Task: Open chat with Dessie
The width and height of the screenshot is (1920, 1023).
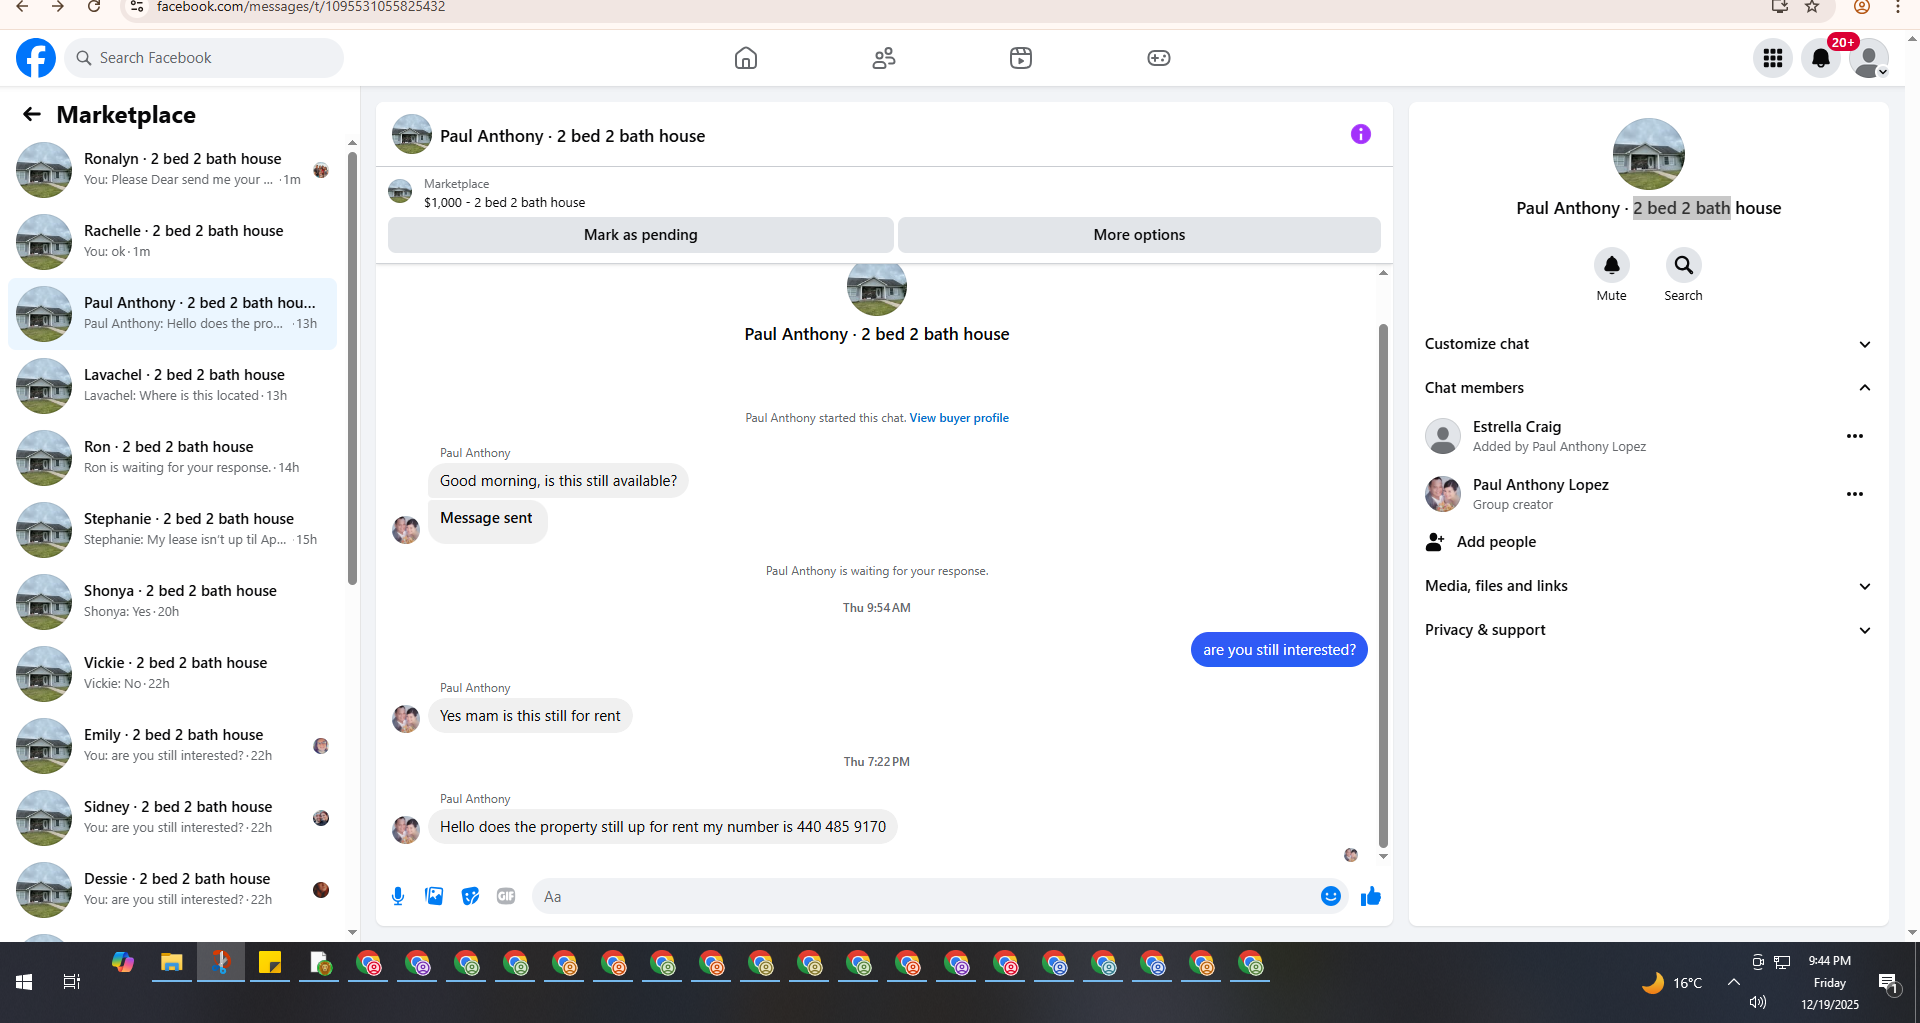Action: pyautogui.click(x=172, y=890)
